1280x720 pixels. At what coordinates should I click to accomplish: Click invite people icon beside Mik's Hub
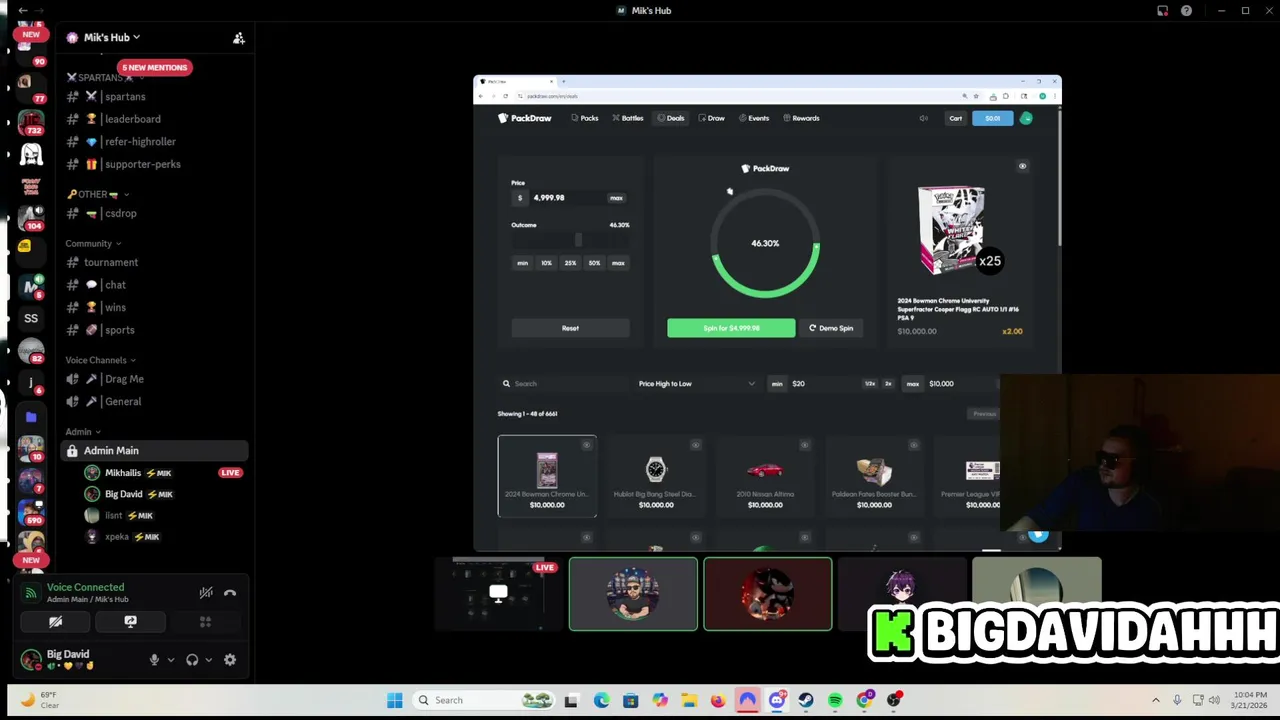239,38
